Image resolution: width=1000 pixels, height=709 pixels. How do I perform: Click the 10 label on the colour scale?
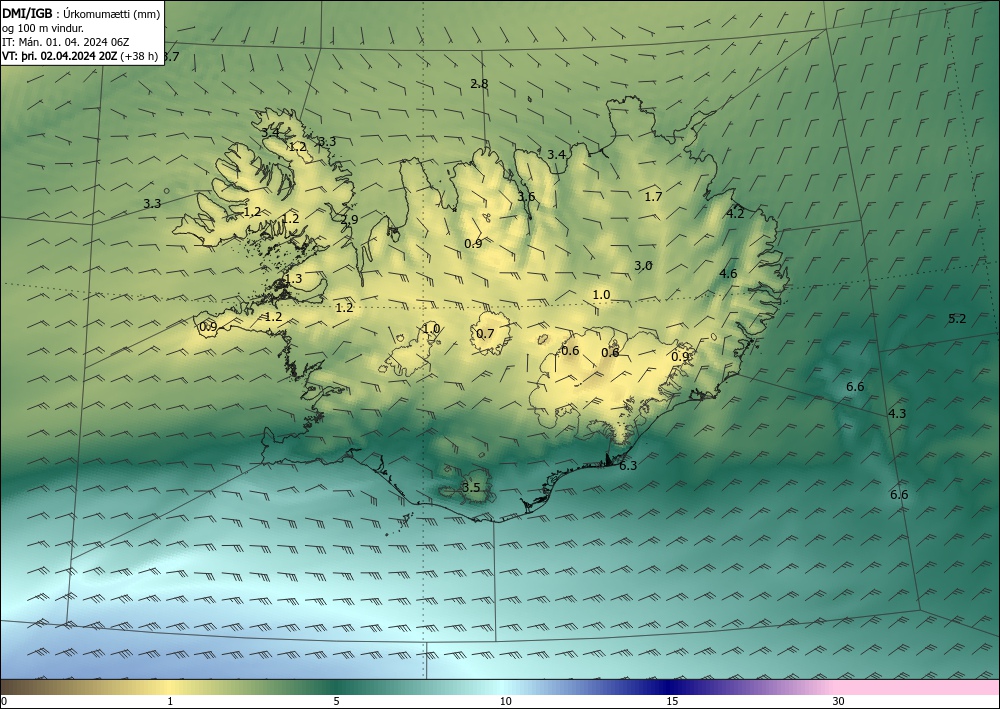[506, 701]
